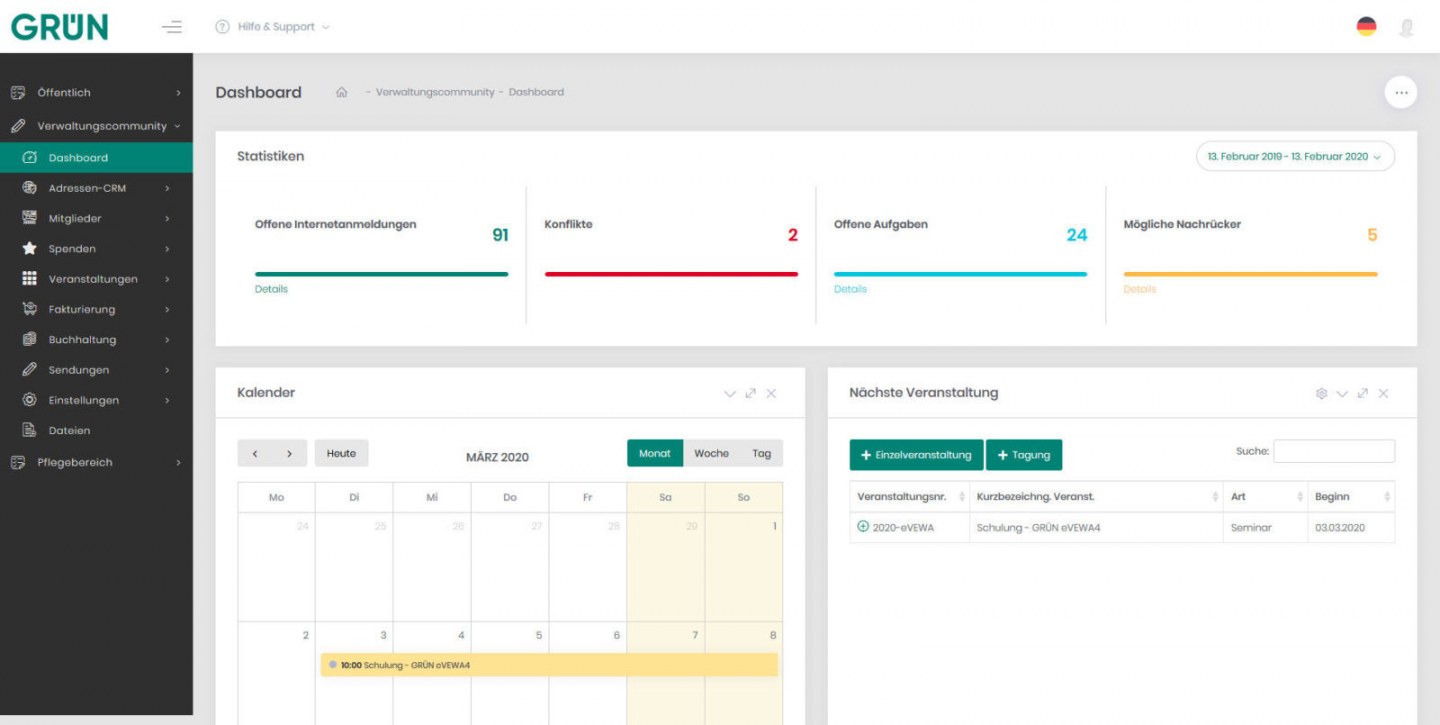Change language via the German flag icon
This screenshot has height=725, width=1440.
(x=1366, y=27)
